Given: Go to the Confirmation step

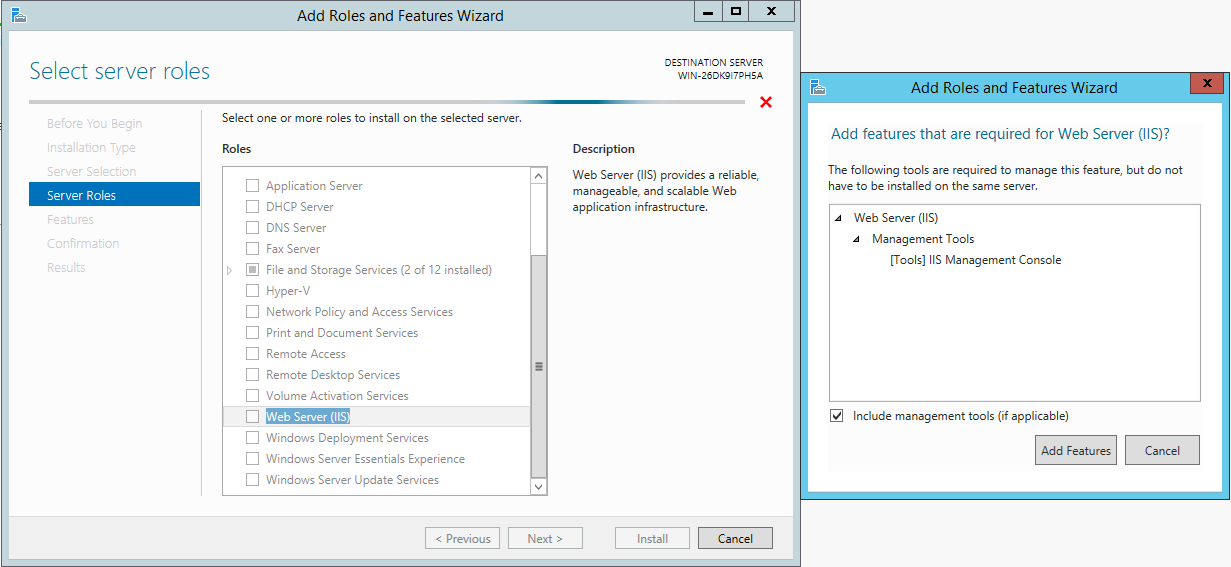Looking at the screenshot, I should point(83,244).
